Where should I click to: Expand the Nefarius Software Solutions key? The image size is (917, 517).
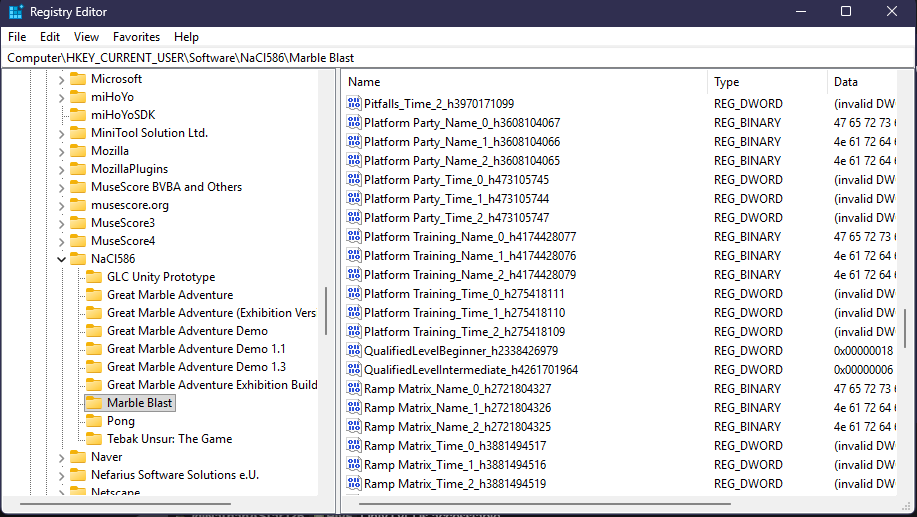61,475
